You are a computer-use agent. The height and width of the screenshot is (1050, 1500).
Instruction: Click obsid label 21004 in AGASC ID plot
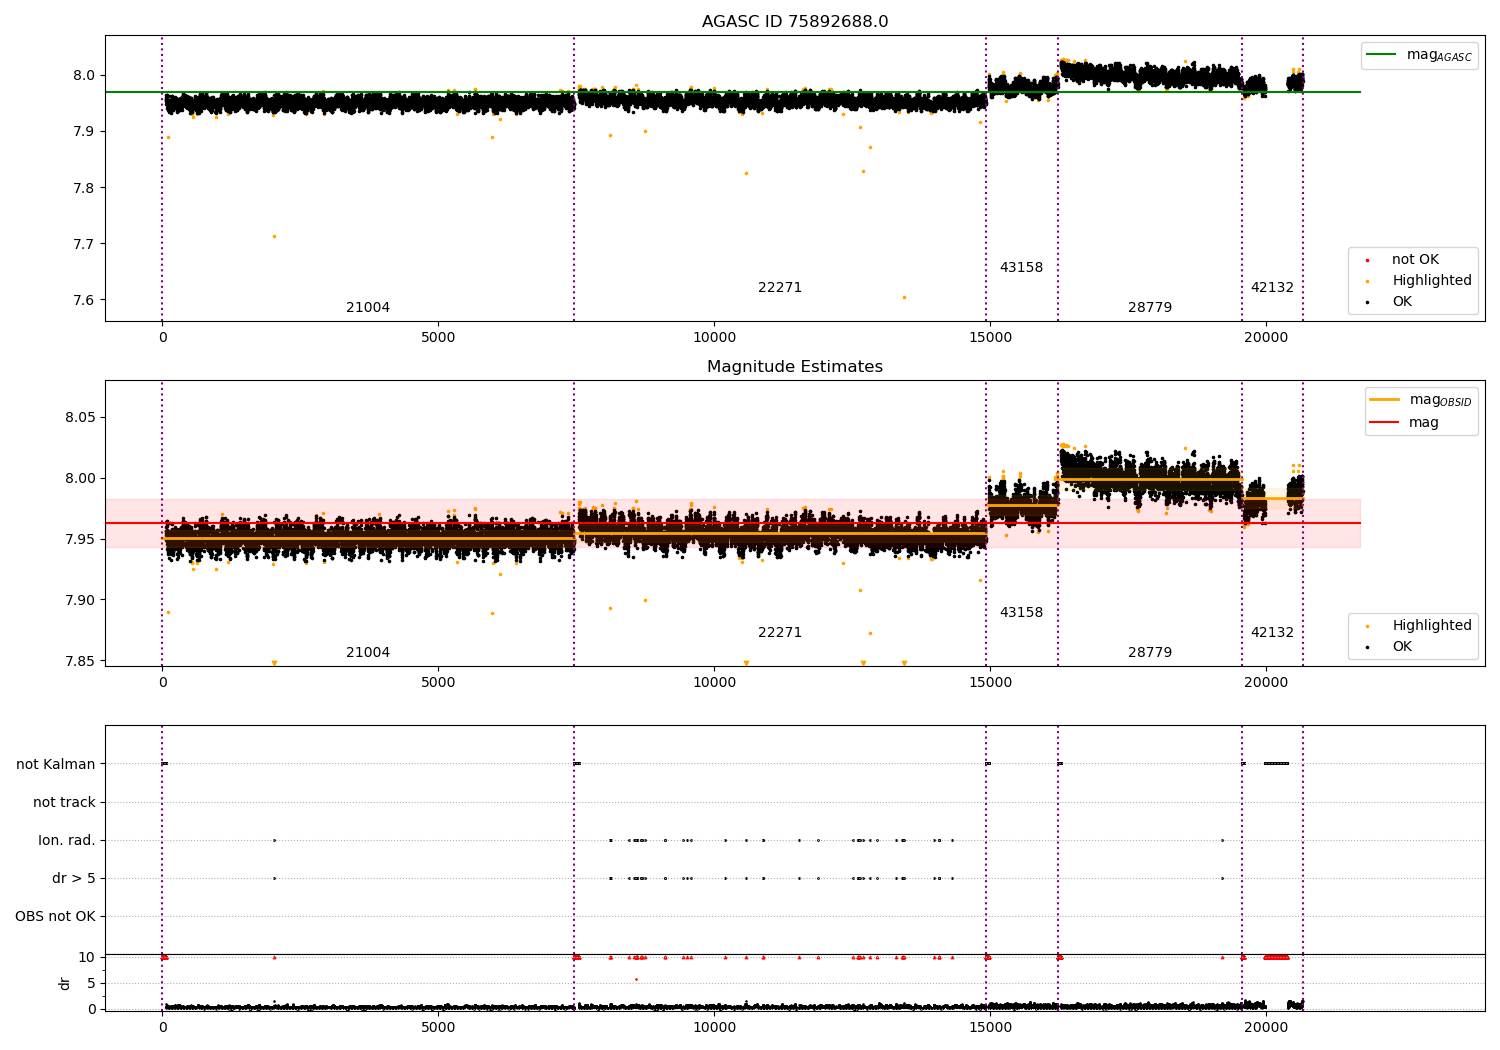pyautogui.click(x=368, y=308)
